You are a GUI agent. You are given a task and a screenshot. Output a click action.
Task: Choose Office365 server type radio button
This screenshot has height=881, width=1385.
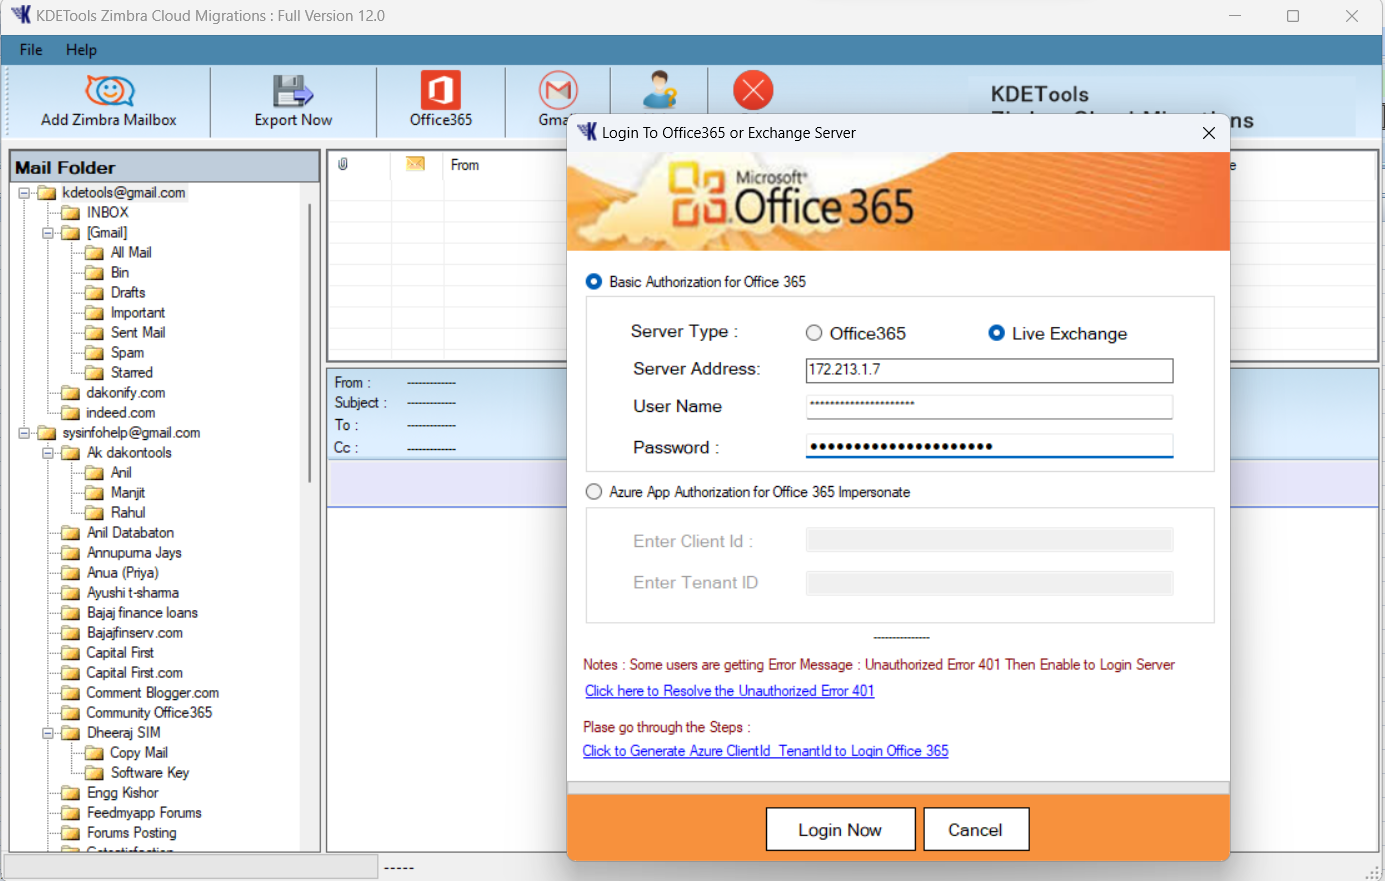[814, 333]
